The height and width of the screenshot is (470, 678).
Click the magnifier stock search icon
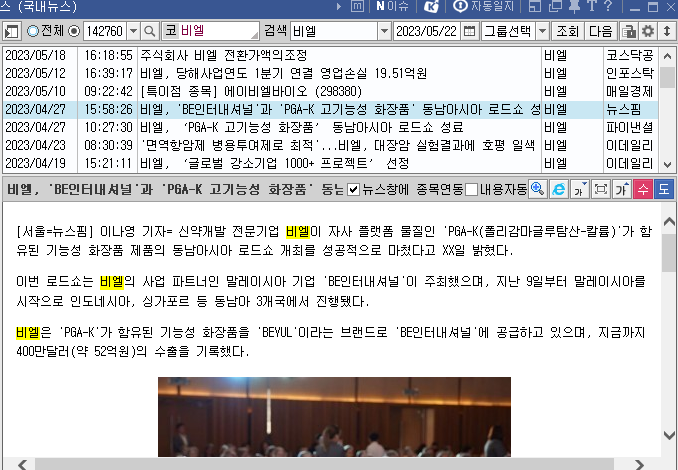pyautogui.click(x=150, y=31)
